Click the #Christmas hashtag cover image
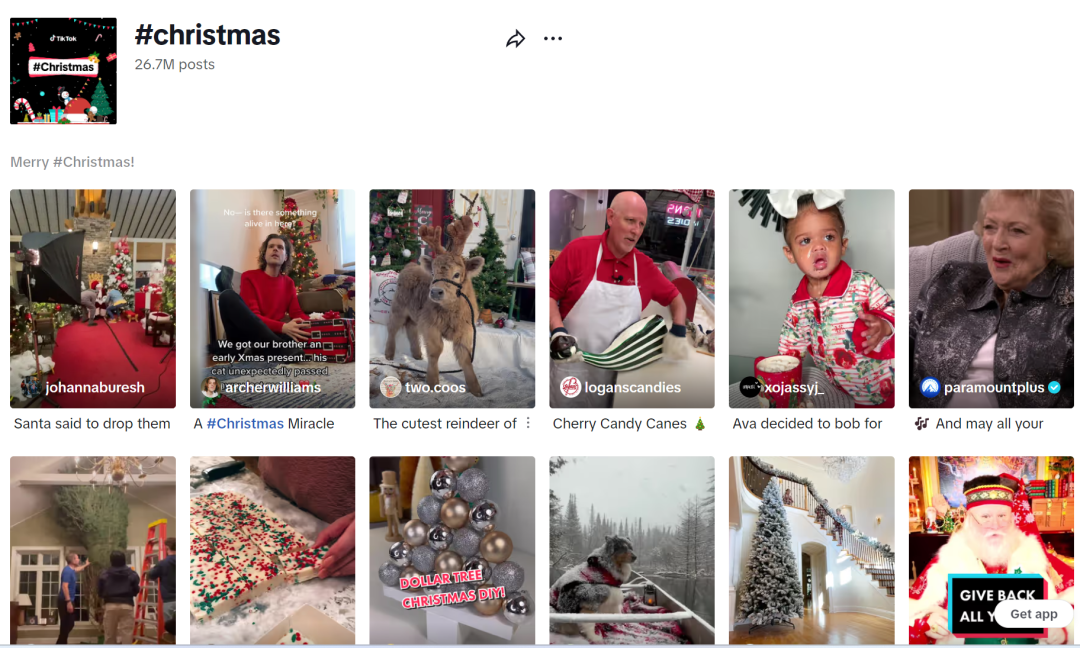This screenshot has width=1080, height=648. coord(63,71)
